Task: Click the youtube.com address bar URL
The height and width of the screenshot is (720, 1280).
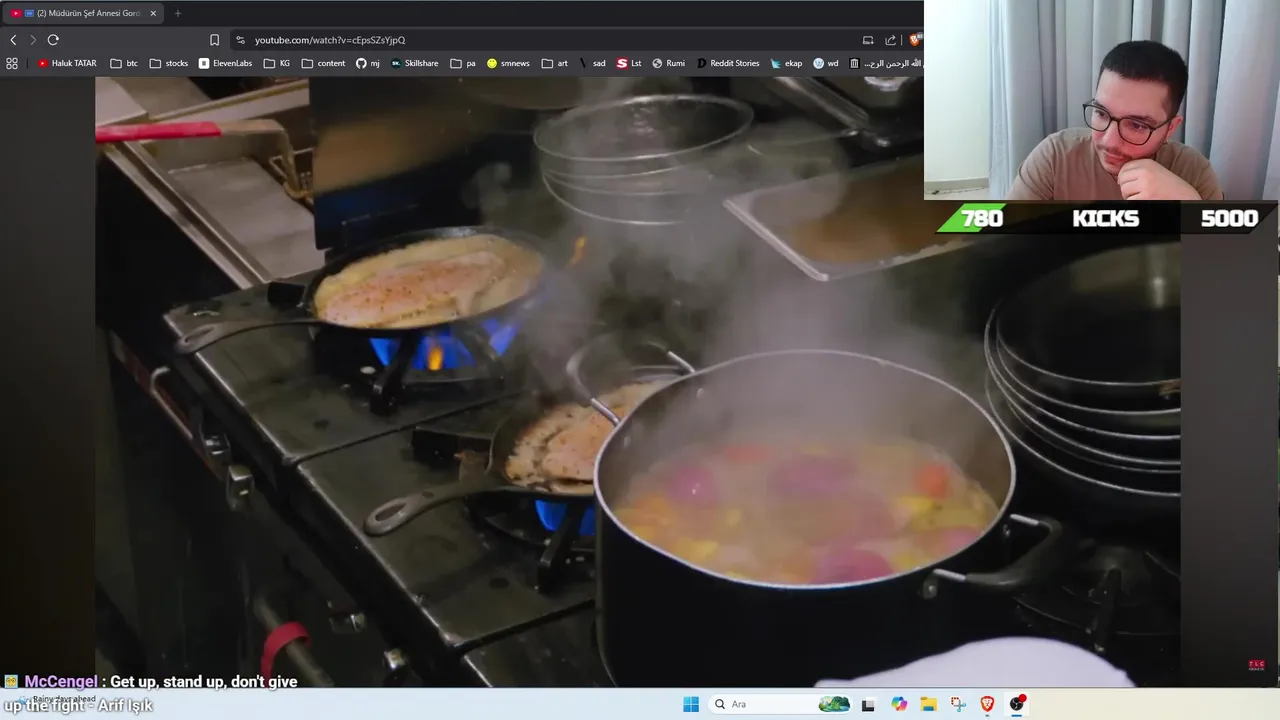Action: pos(330,40)
